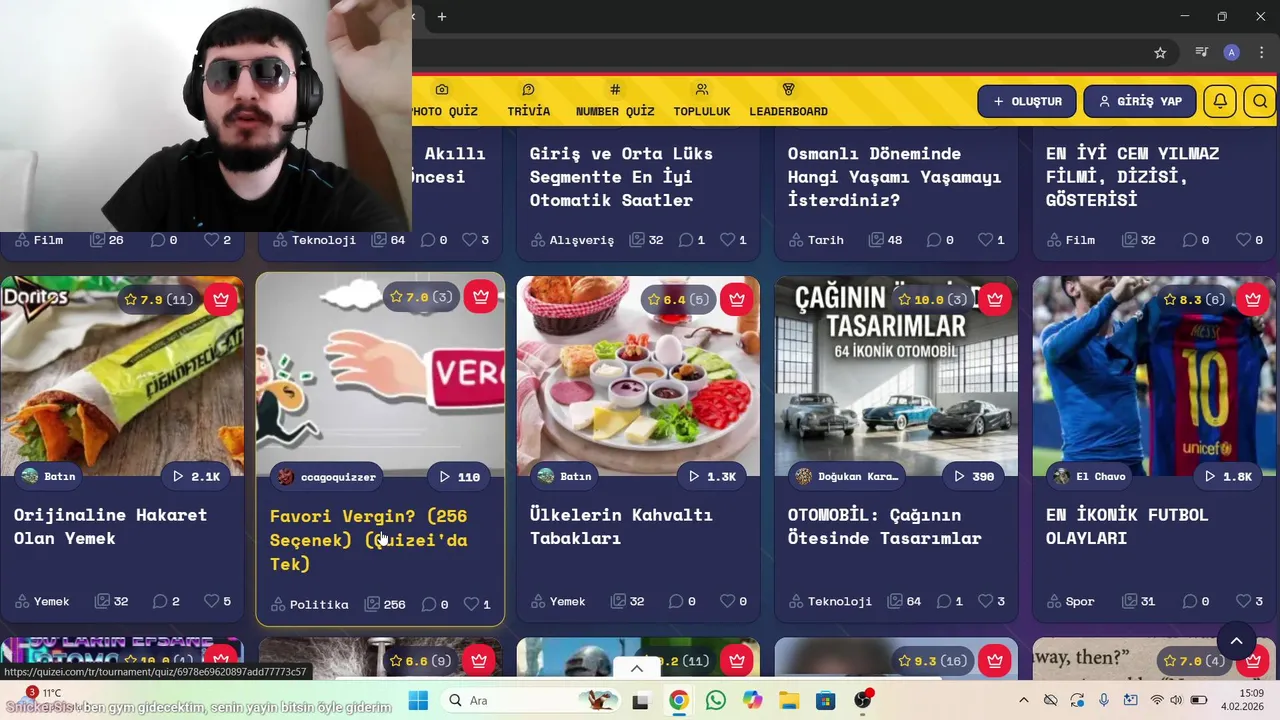This screenshot has width=1280, height=720.
Task: Click the 8.3 rating on Messi card
Action: click(1195, 299)
